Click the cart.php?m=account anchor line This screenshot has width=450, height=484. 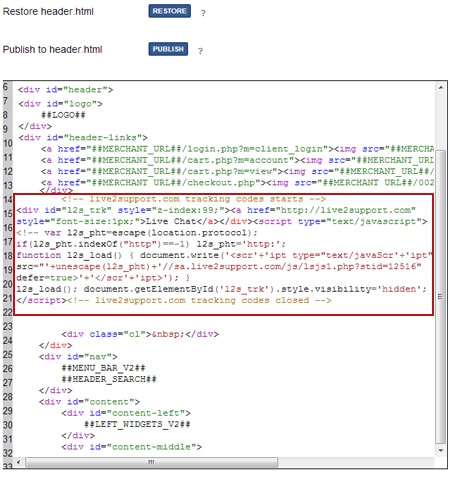pyautogui.click(x=237, y=160)
